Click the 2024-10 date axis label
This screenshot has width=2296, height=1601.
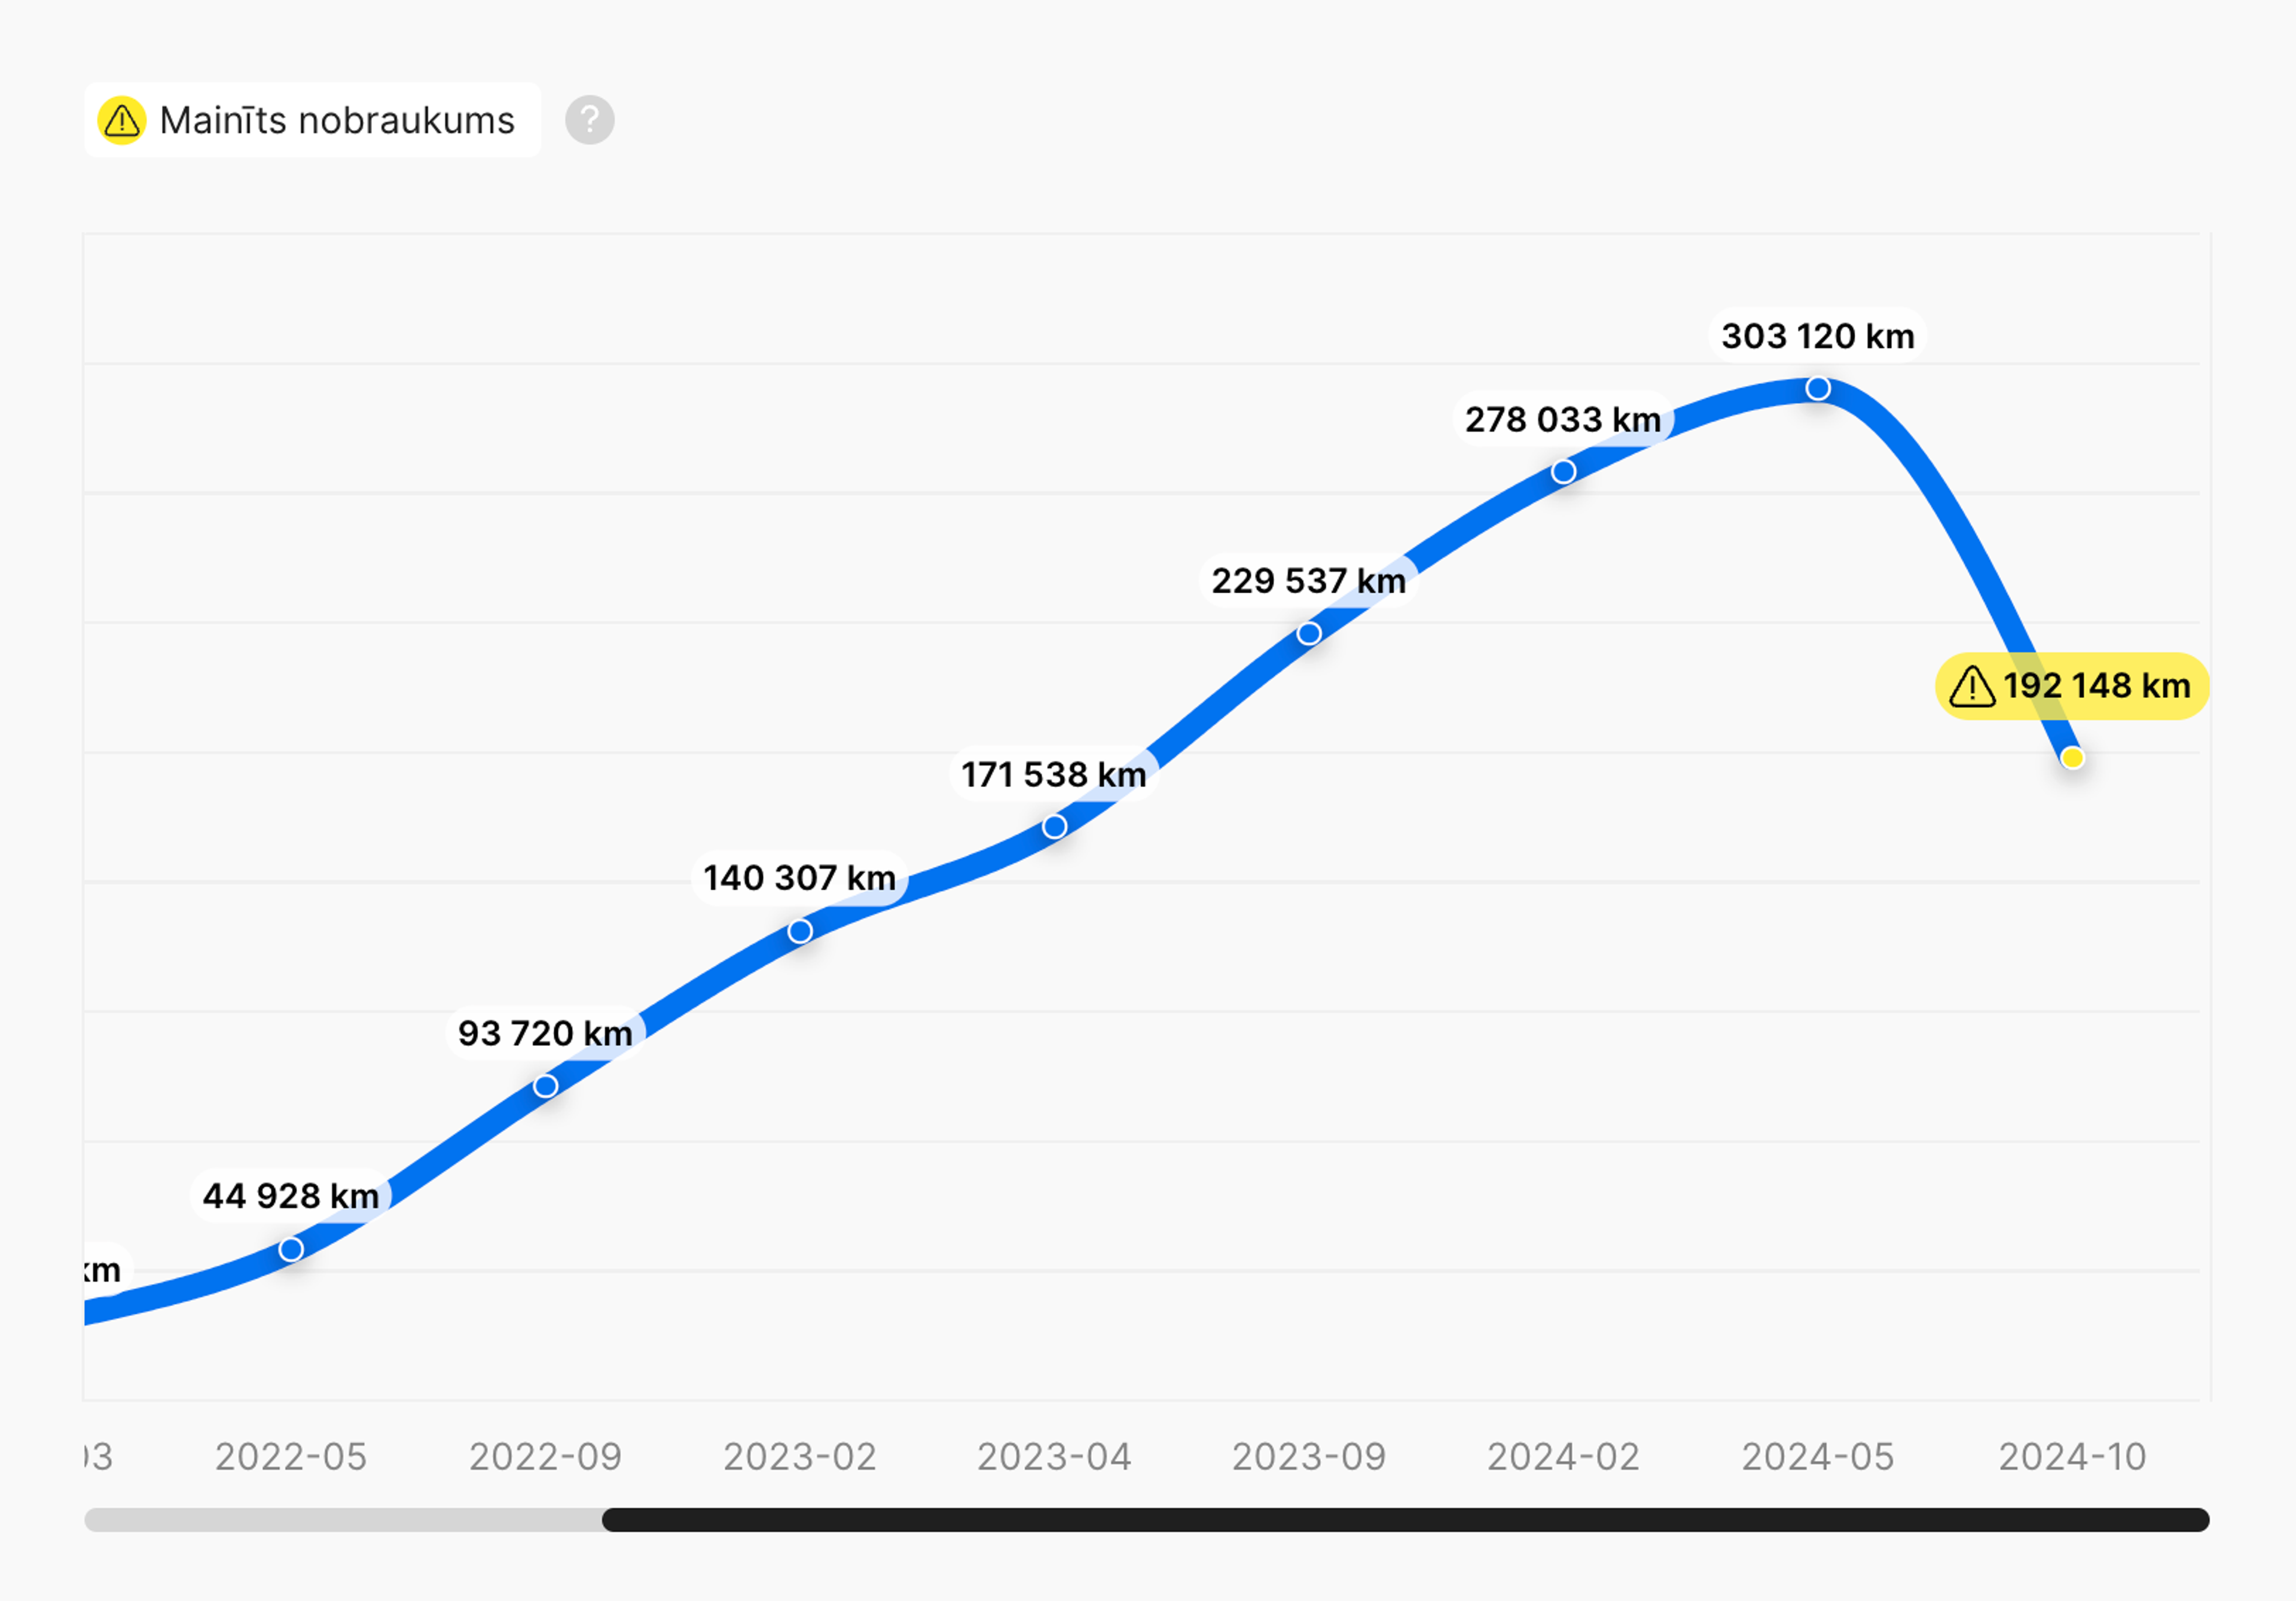coord(2073,1457)
